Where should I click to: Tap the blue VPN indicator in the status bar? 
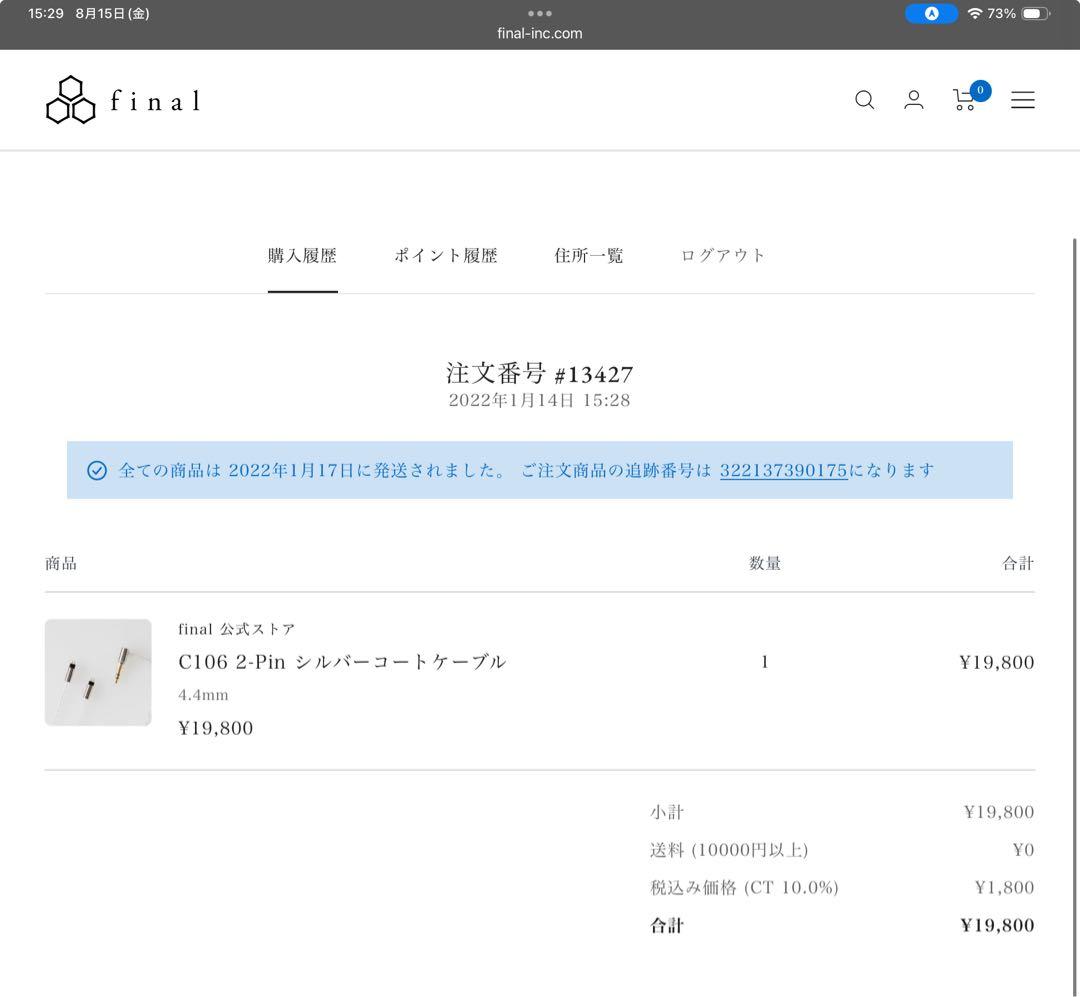tap(931, 13)
